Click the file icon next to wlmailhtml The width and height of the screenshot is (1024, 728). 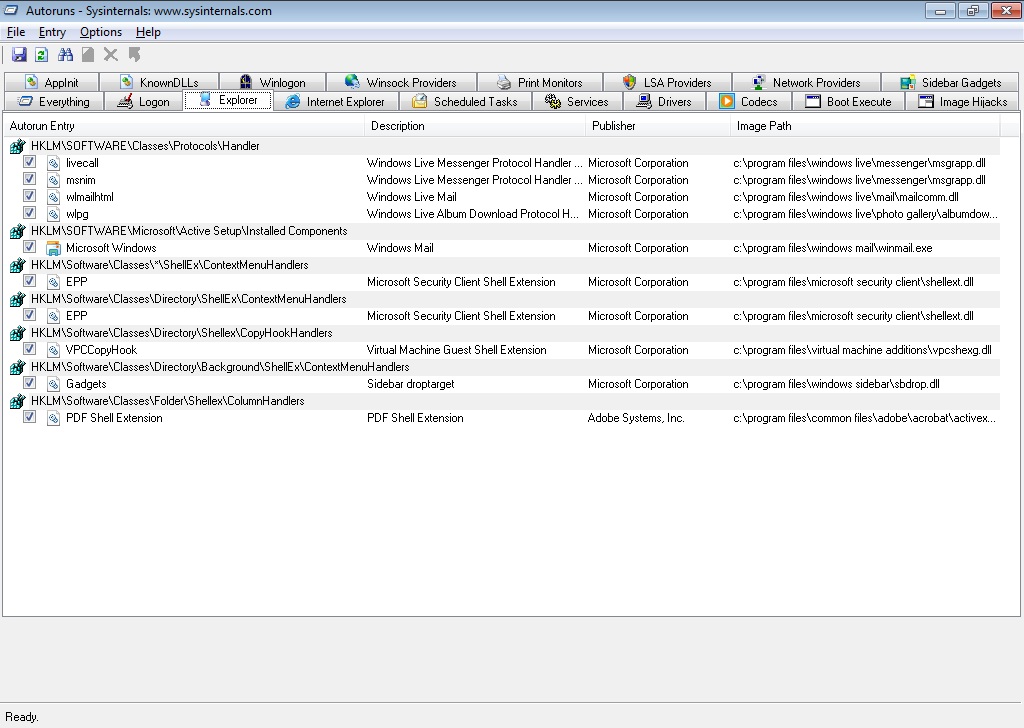click(x=54, y=197)
